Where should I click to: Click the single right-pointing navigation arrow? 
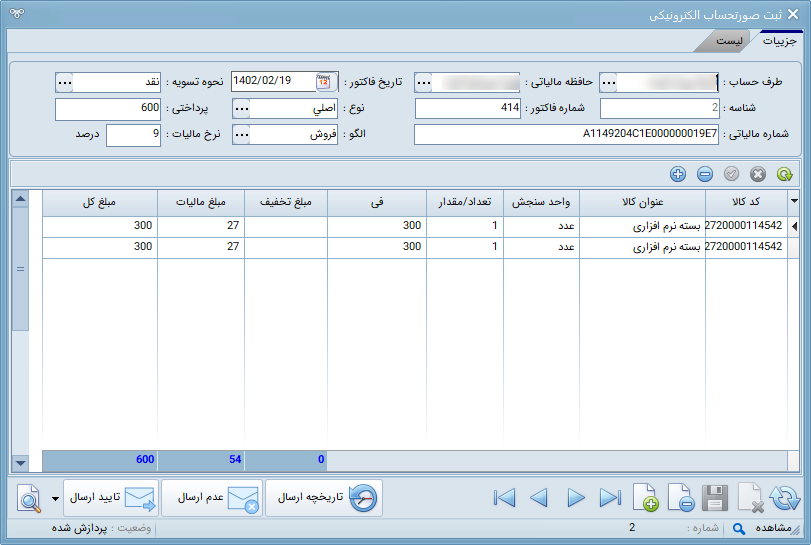(x=575, y=498)
